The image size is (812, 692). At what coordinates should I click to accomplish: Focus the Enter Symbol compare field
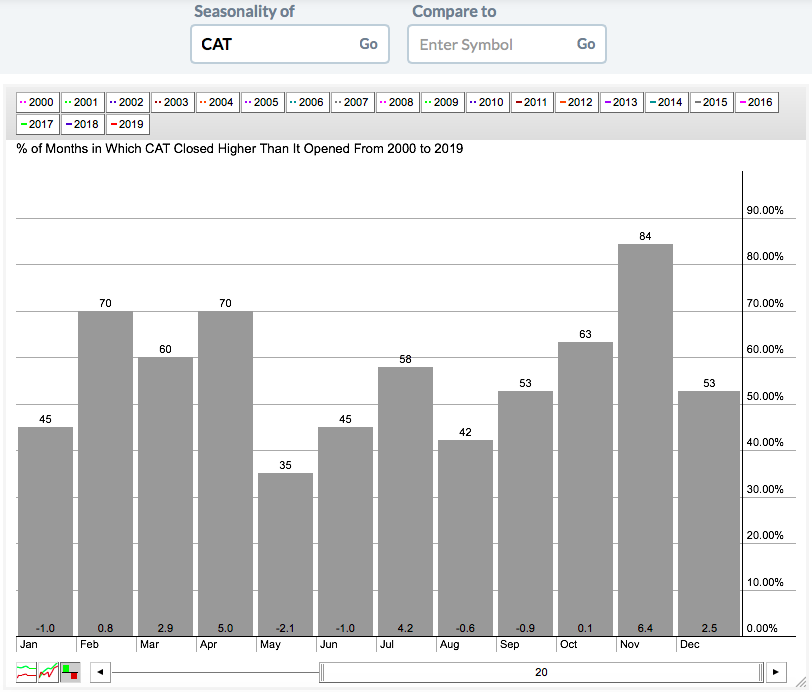tap(490, 44)
